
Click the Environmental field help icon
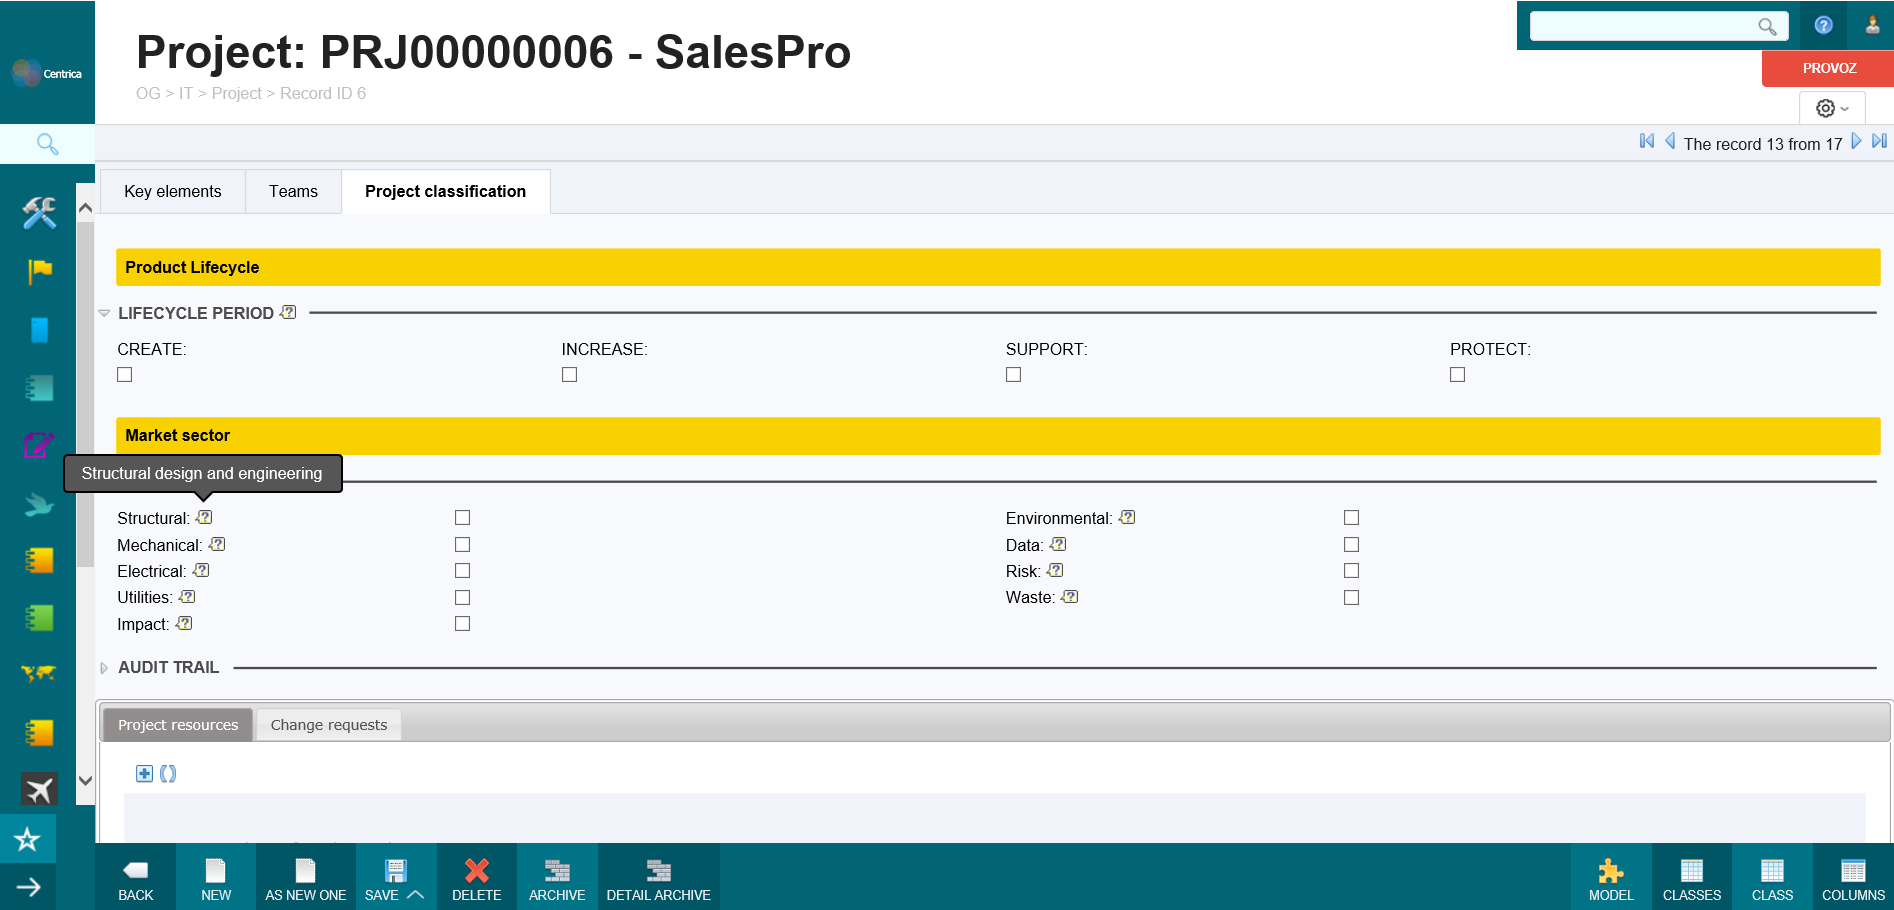[1127, 517]
